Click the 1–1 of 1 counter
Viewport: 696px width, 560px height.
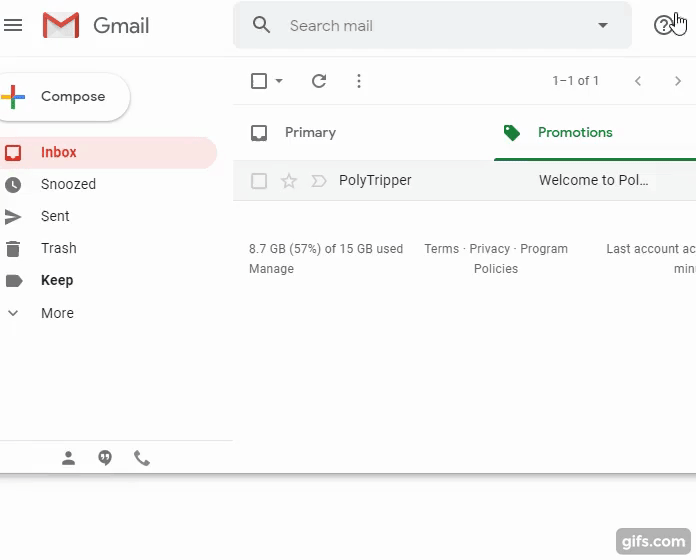tap(575, 81)
